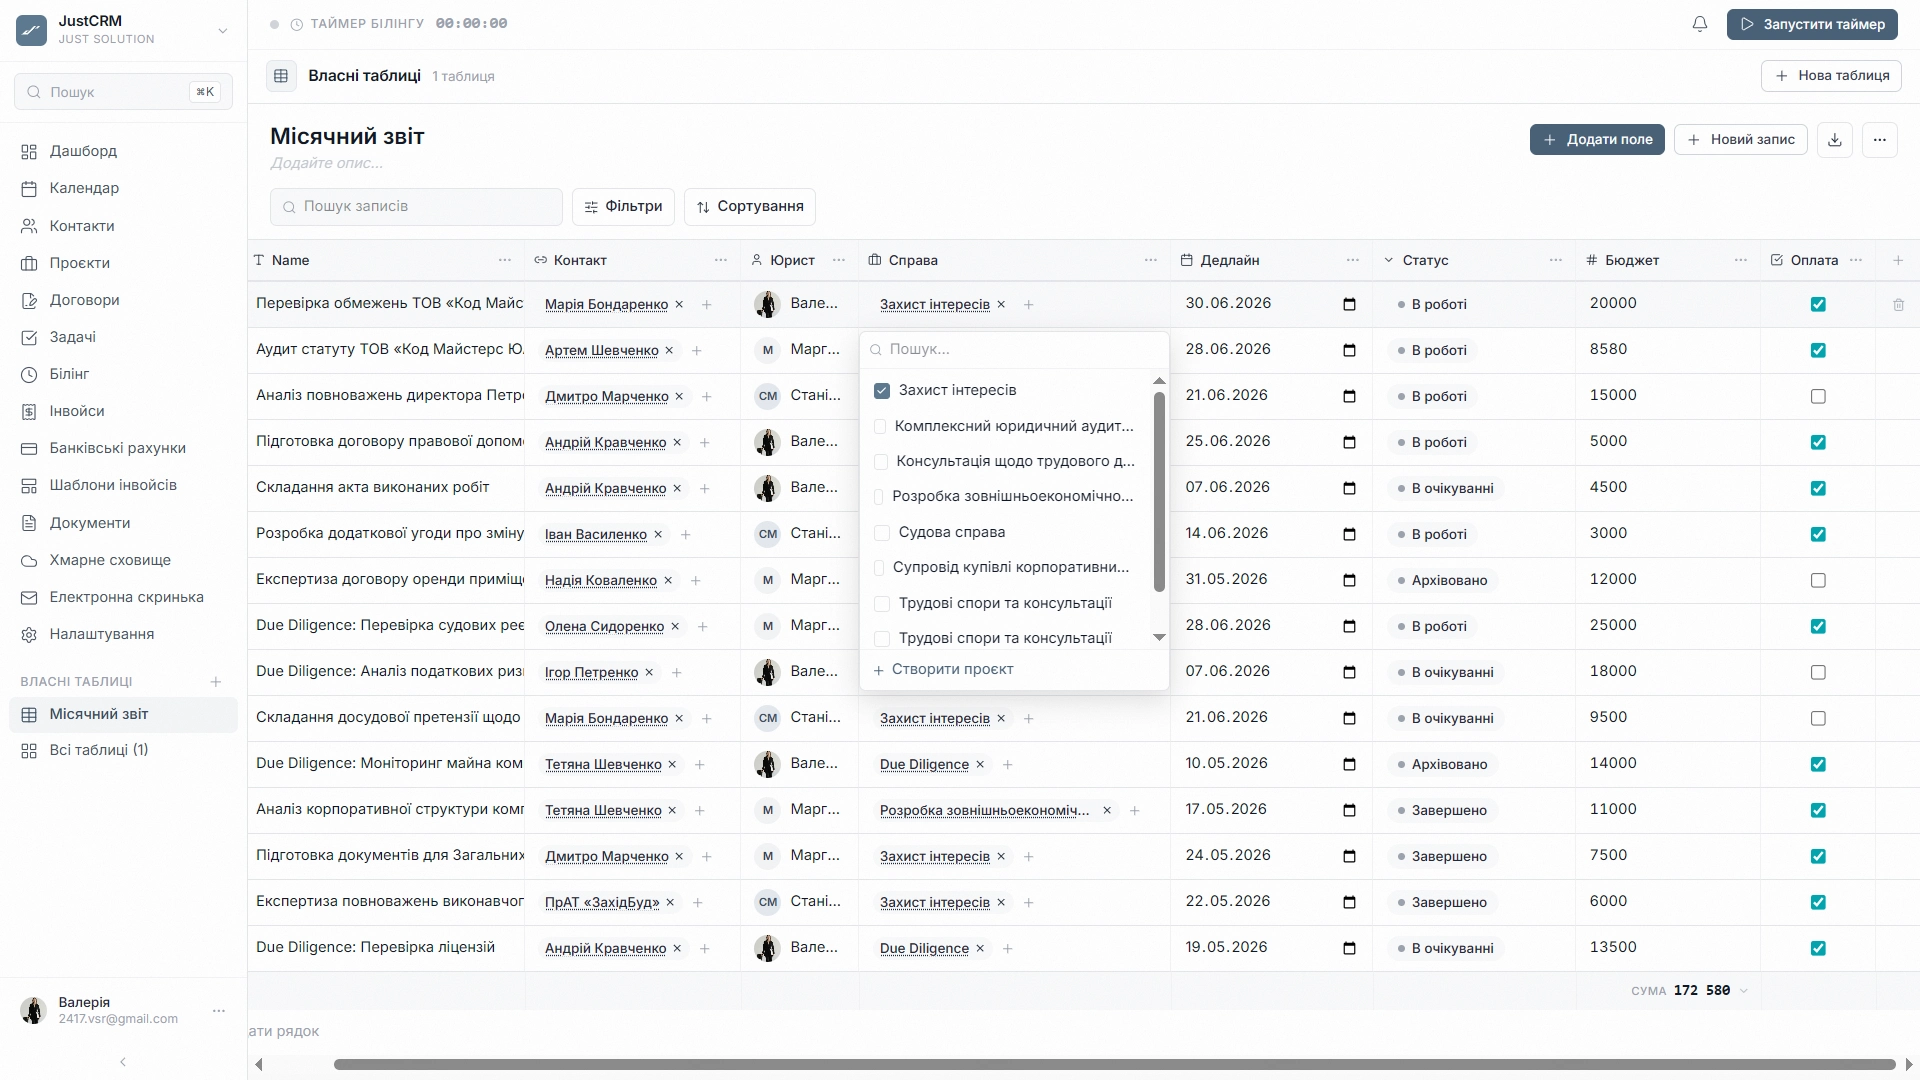Add another contact next to Артем Шевченко
Image resolution: width=1920 pixels, height=1080 pixels.
point(697,350)
